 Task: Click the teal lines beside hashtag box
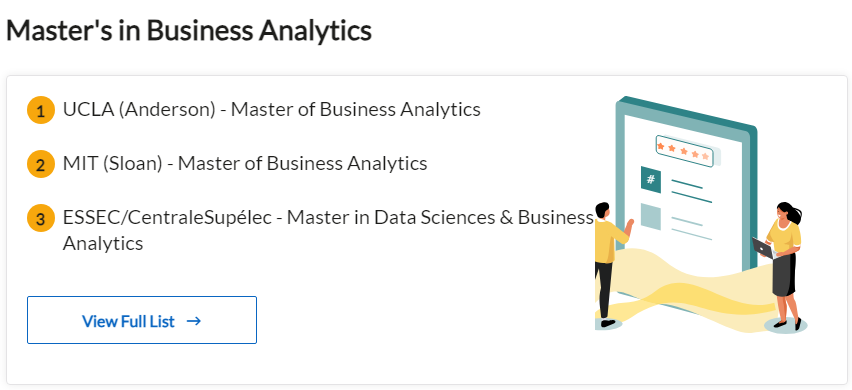pyautogui.click(x=691, y=191)
